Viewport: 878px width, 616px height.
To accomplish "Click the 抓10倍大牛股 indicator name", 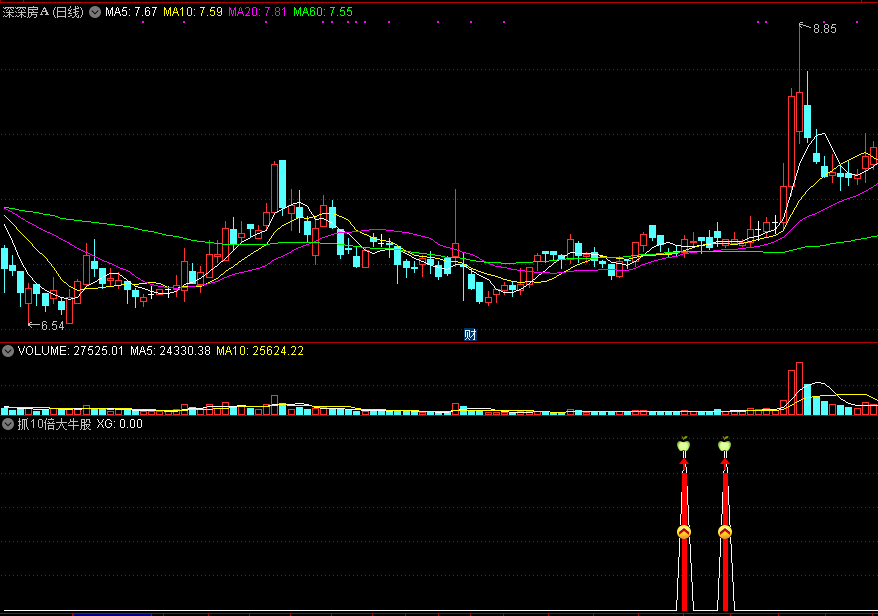I will point(54,424).
